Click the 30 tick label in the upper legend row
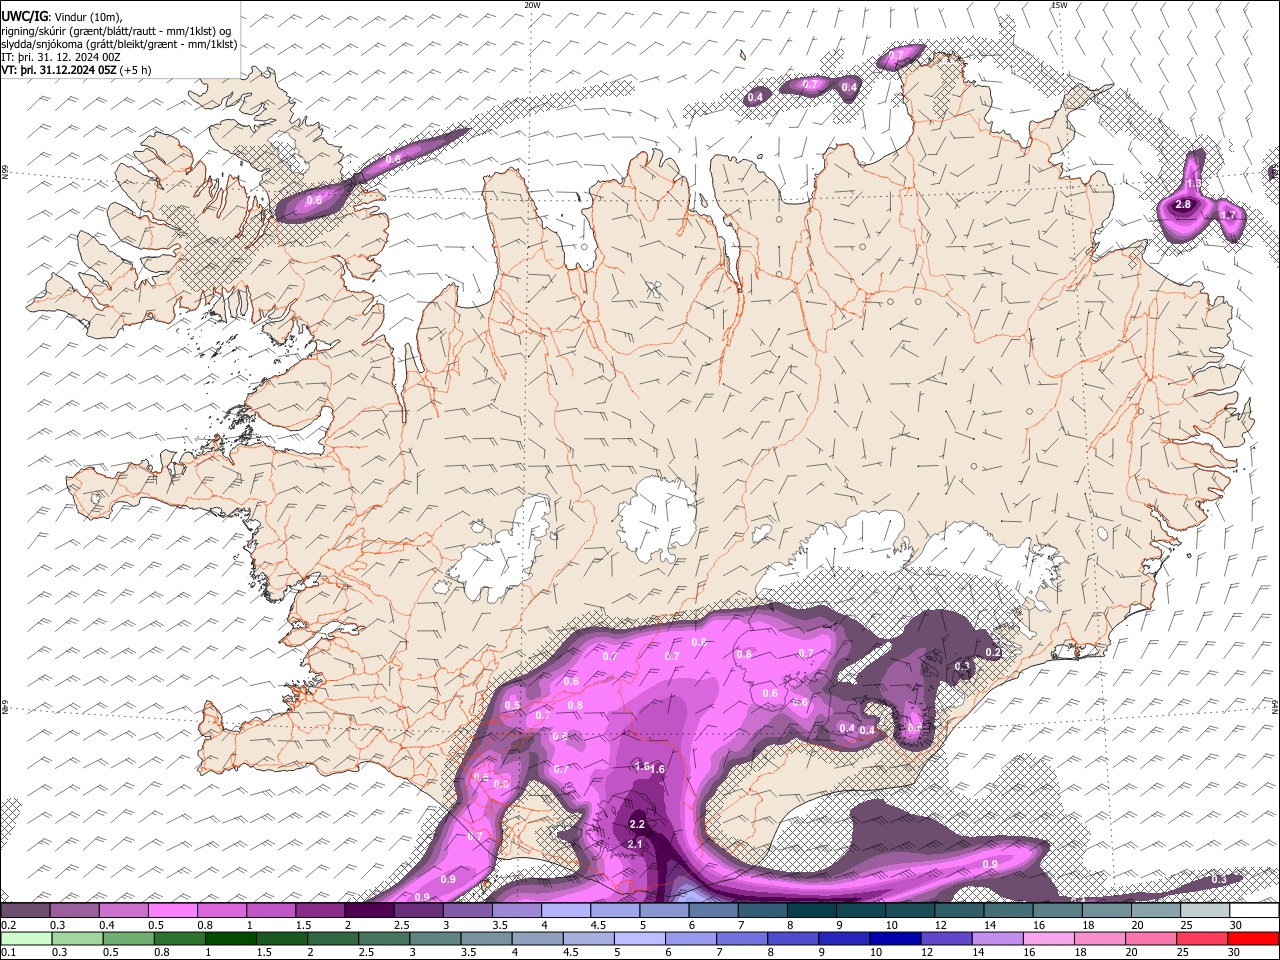The image size is (1280, 960). (x=1236, y=925)
